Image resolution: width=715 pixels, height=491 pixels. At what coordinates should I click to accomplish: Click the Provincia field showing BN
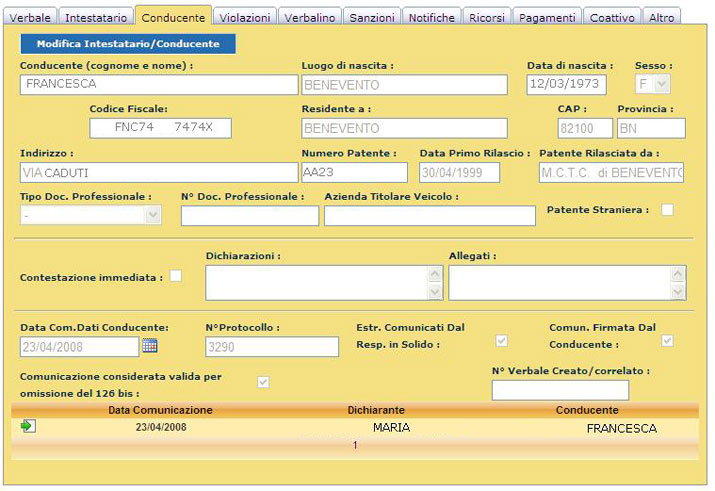[x=651, y=128]
